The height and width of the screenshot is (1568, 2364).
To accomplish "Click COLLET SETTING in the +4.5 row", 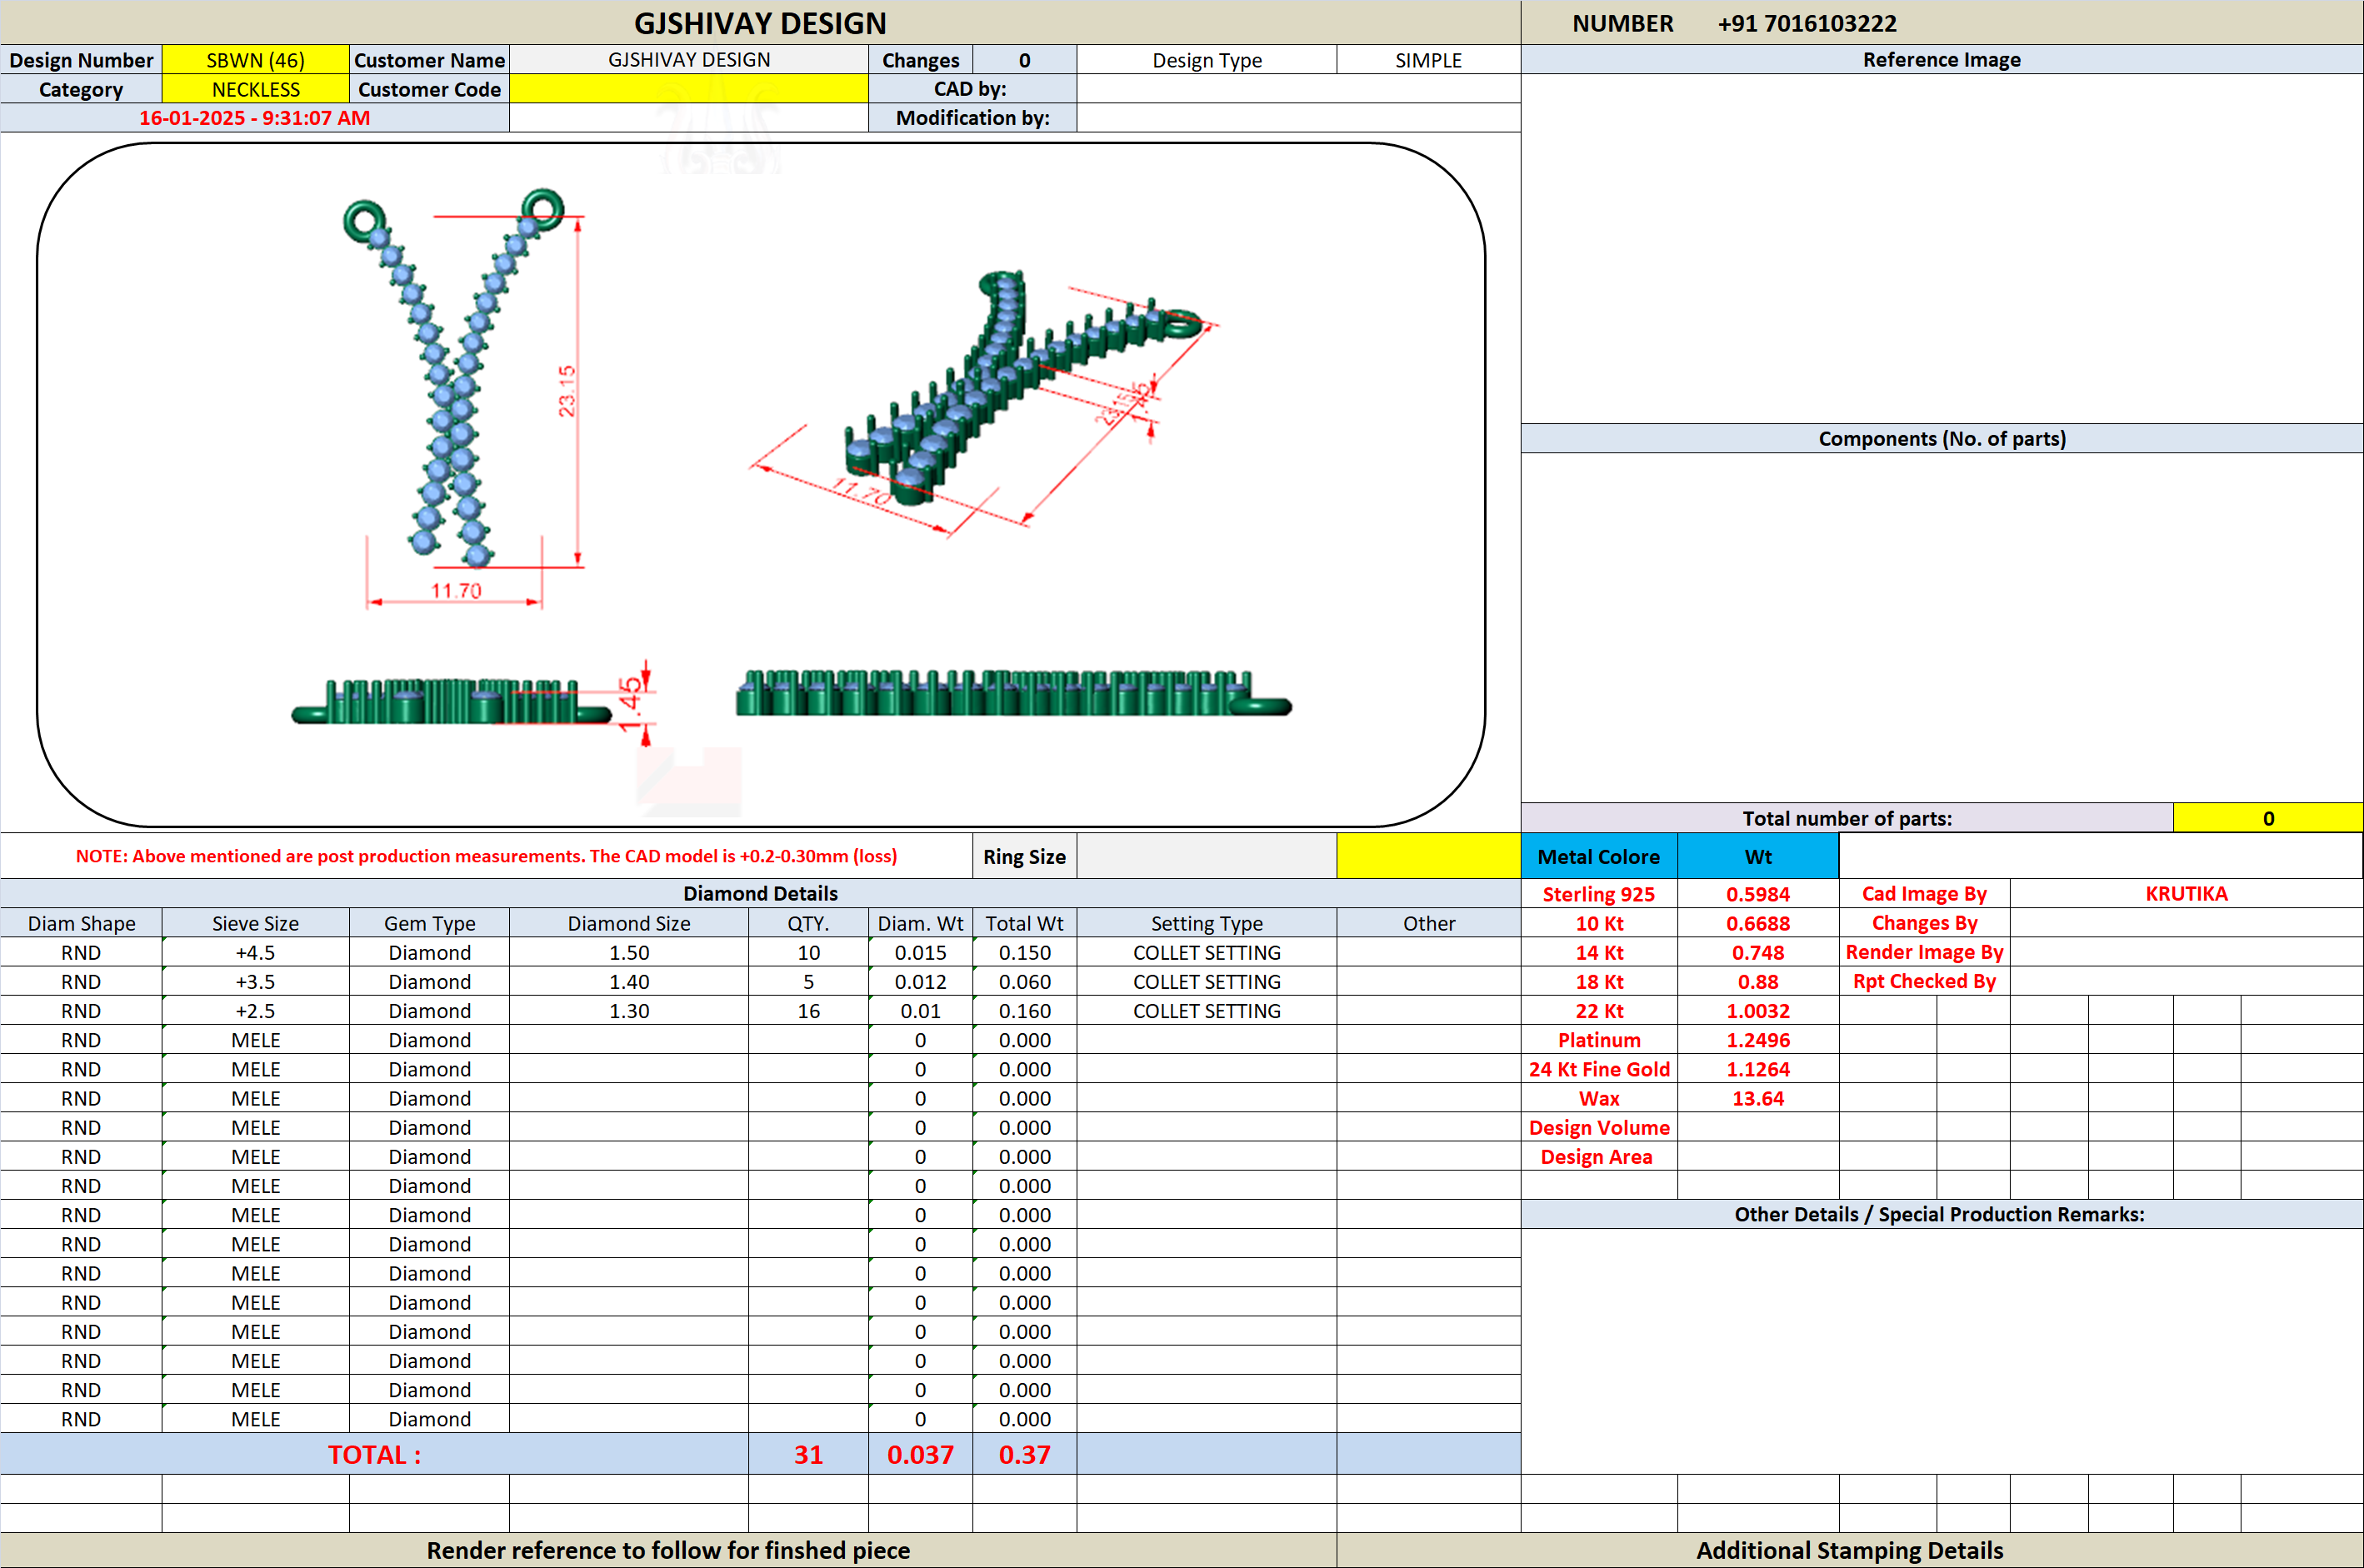I will (1207, 952).
